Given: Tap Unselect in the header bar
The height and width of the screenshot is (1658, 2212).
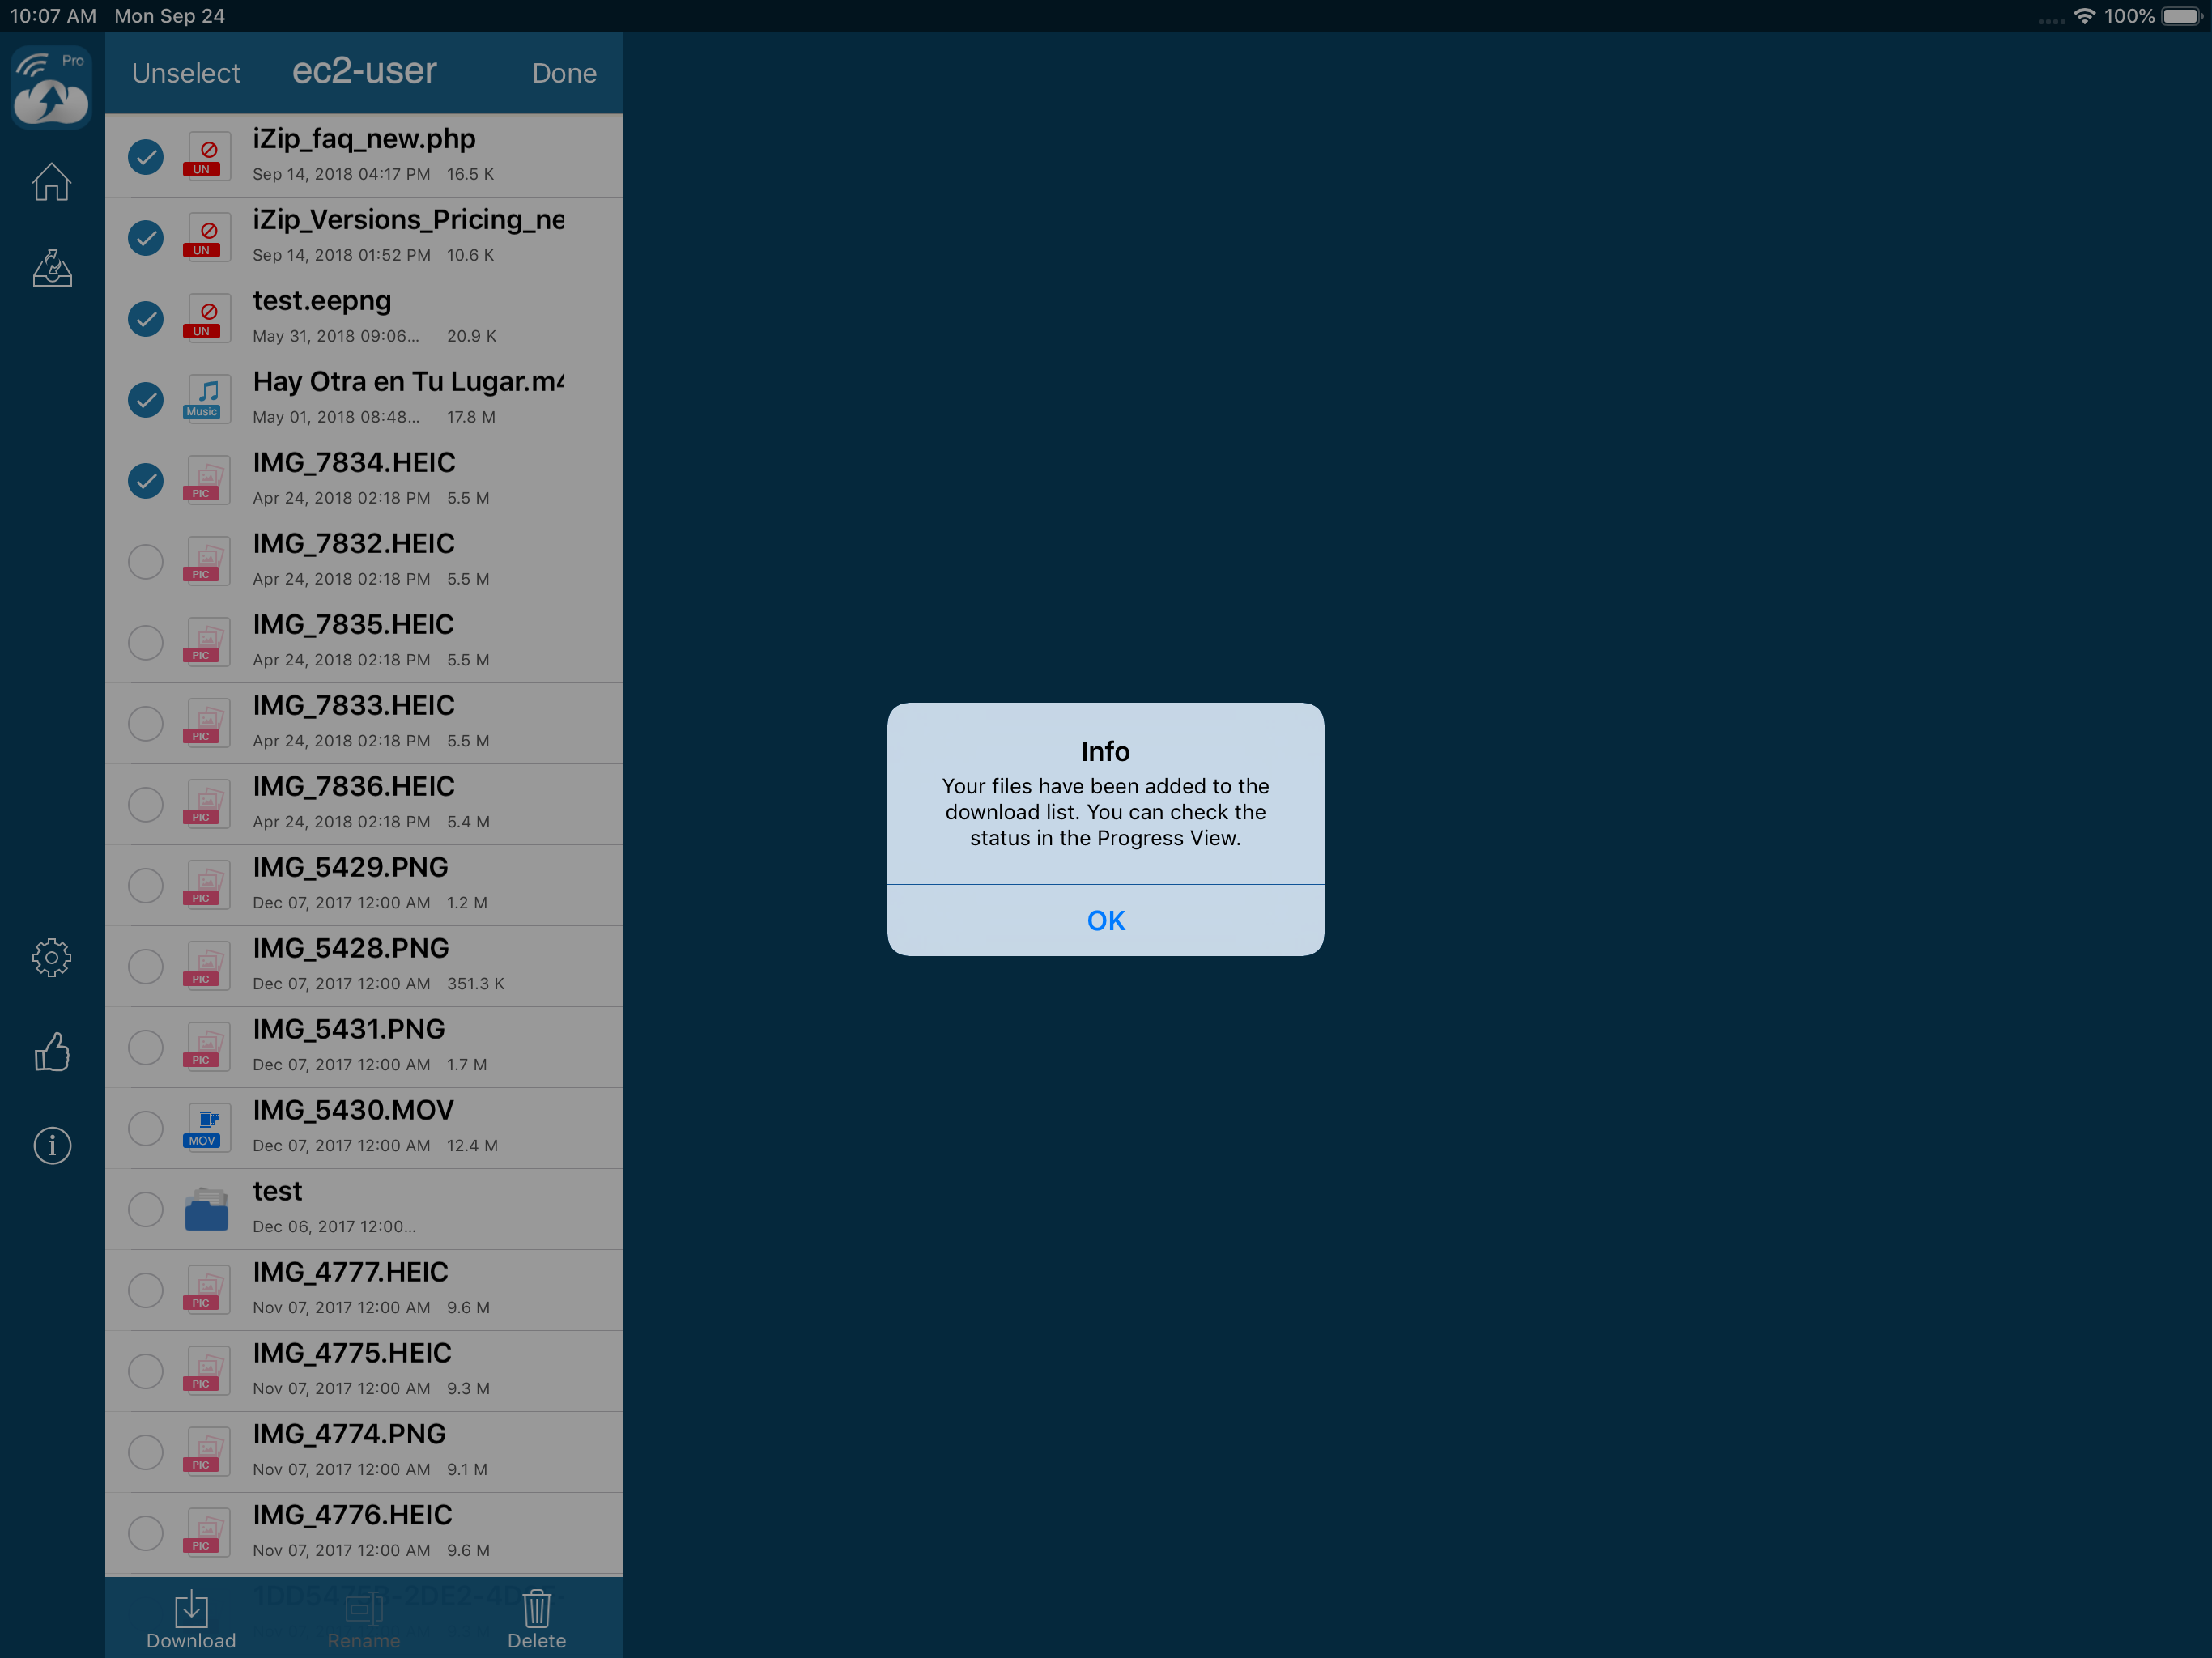Looking at the screenshot, I should [x=186, y=74].
